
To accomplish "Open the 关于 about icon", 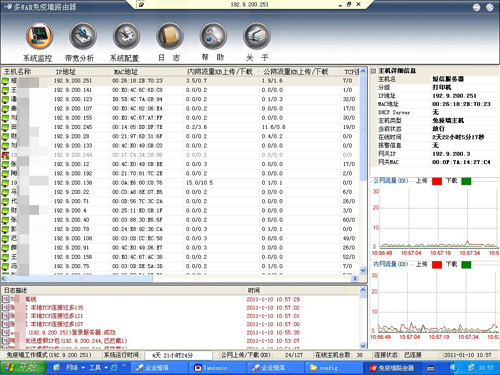I will pos(257,36).
